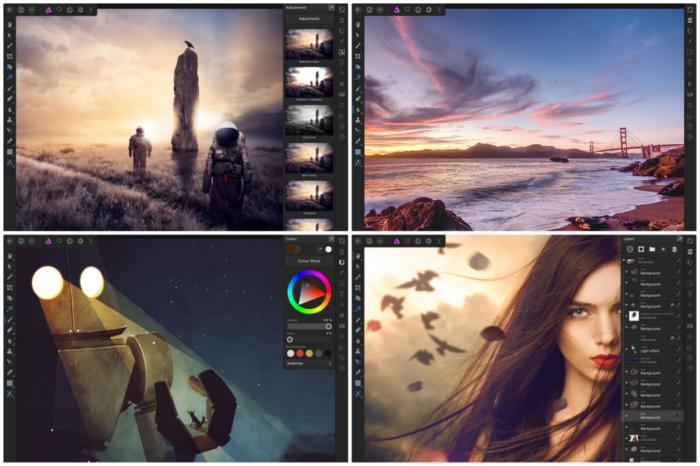
Task: Select the brown primary colour well
Action: pos(294,250)
